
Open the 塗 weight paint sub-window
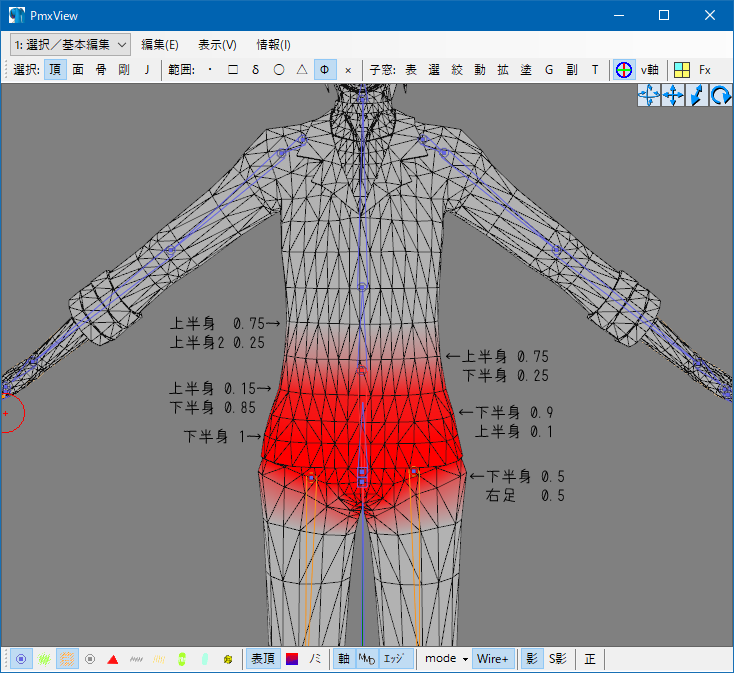(526, 70)
